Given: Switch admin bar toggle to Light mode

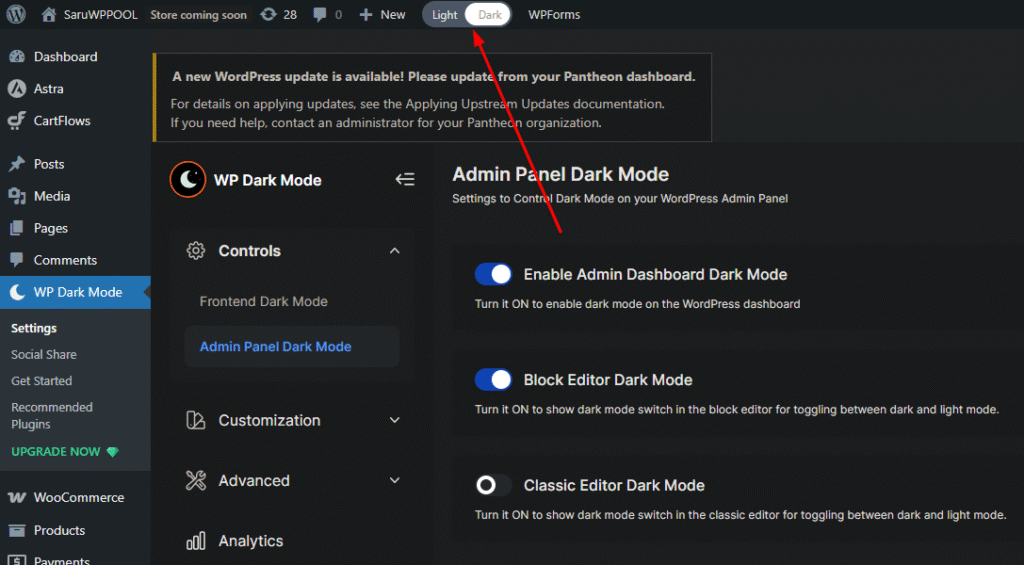Looking at the screenshot, I should point(445,14).
